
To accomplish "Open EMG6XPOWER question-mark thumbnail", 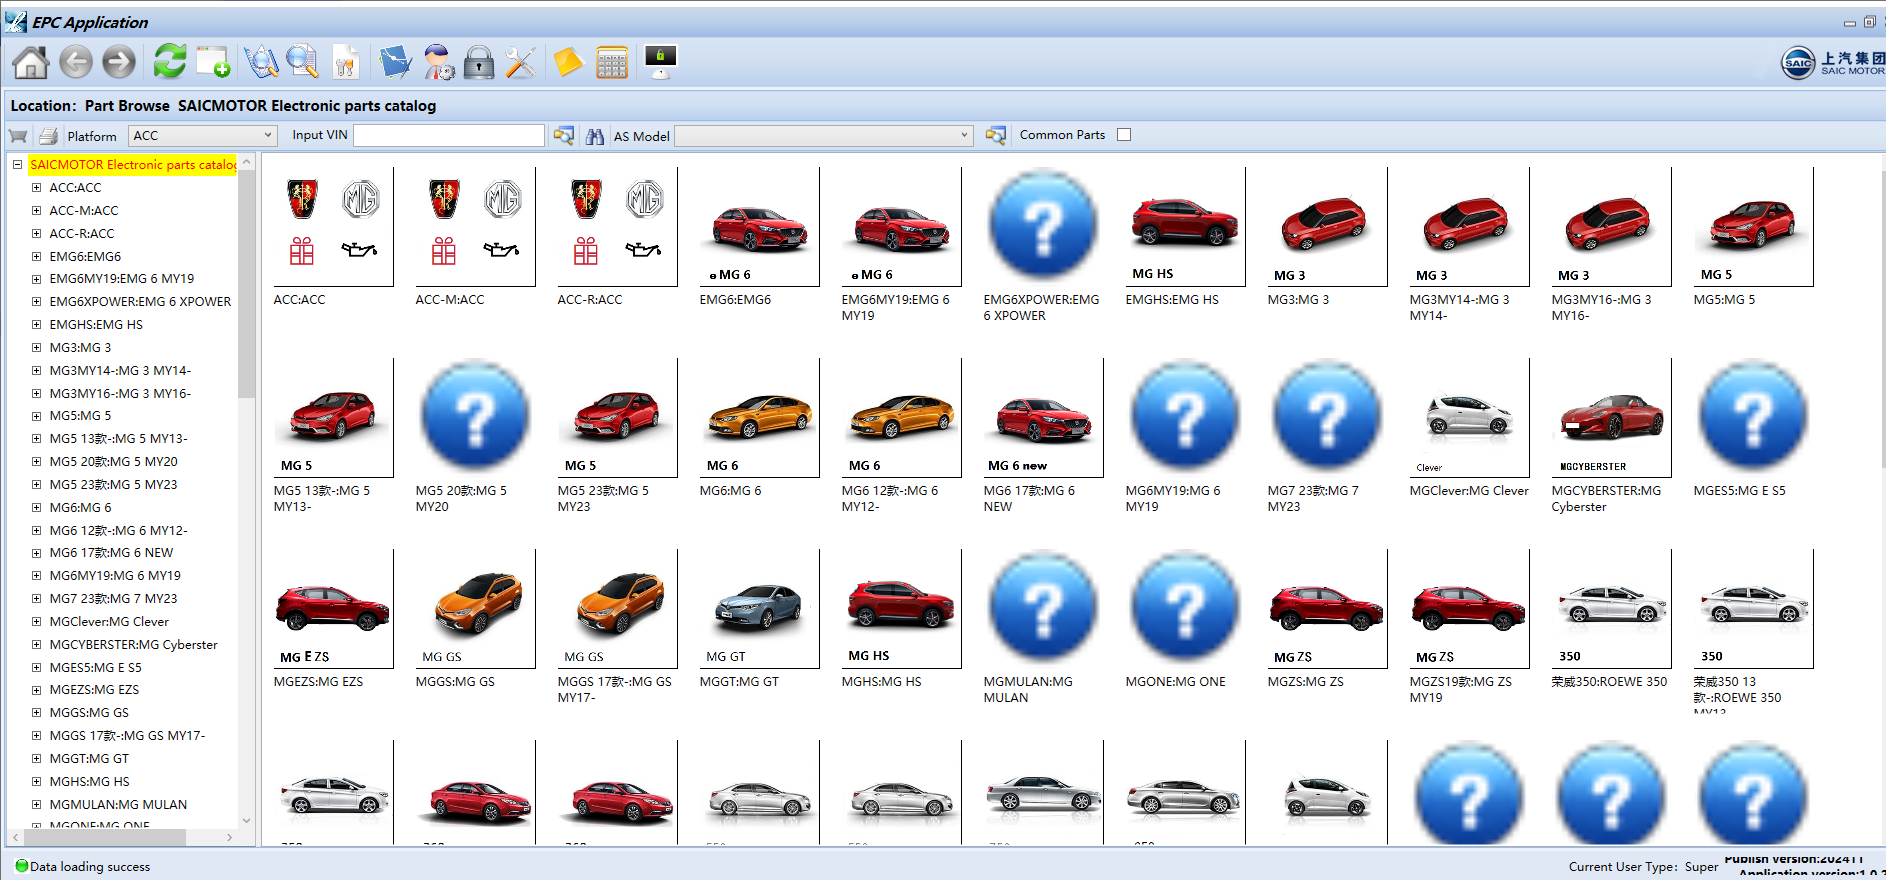I will tap(1043, 227).
